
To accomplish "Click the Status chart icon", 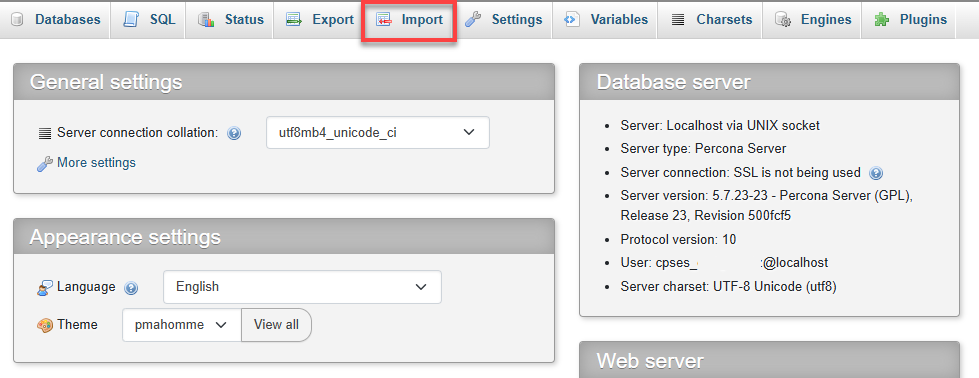I will tap(207, 20).
